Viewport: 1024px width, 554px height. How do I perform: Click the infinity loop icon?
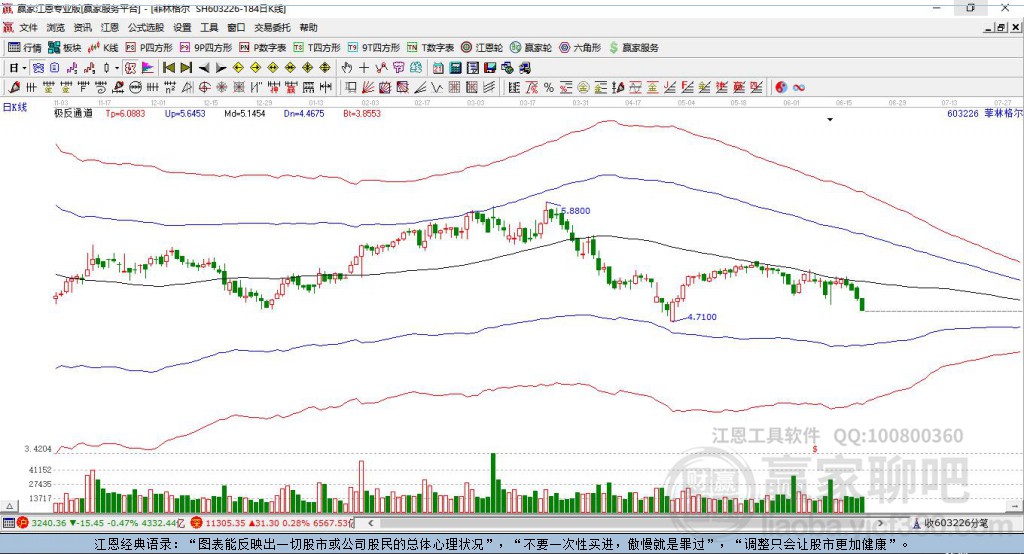798,87
